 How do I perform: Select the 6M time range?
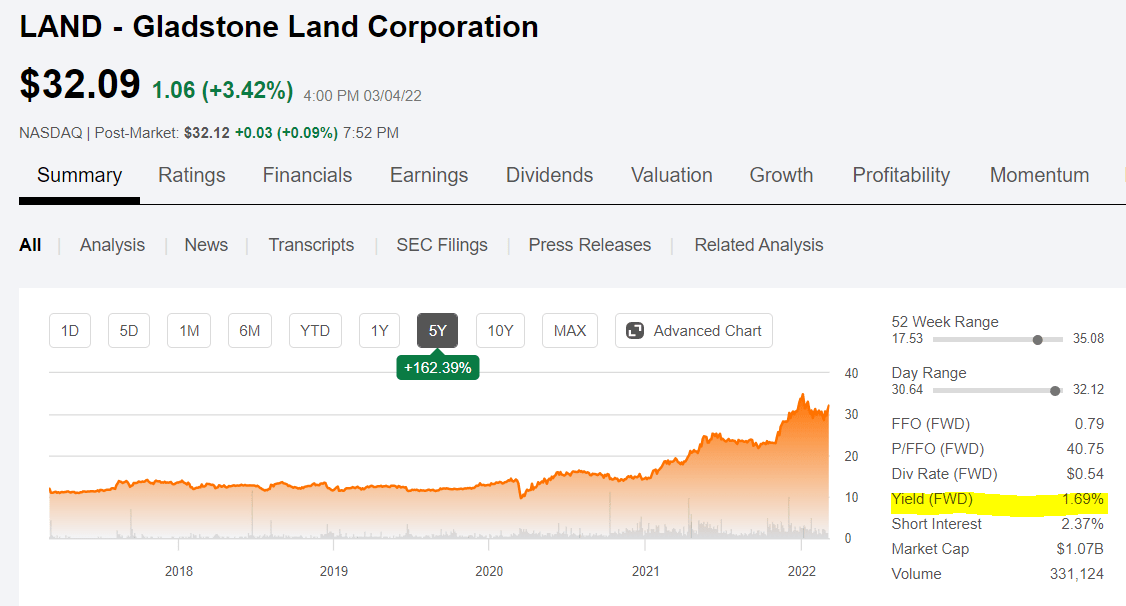tap(249, 330)
